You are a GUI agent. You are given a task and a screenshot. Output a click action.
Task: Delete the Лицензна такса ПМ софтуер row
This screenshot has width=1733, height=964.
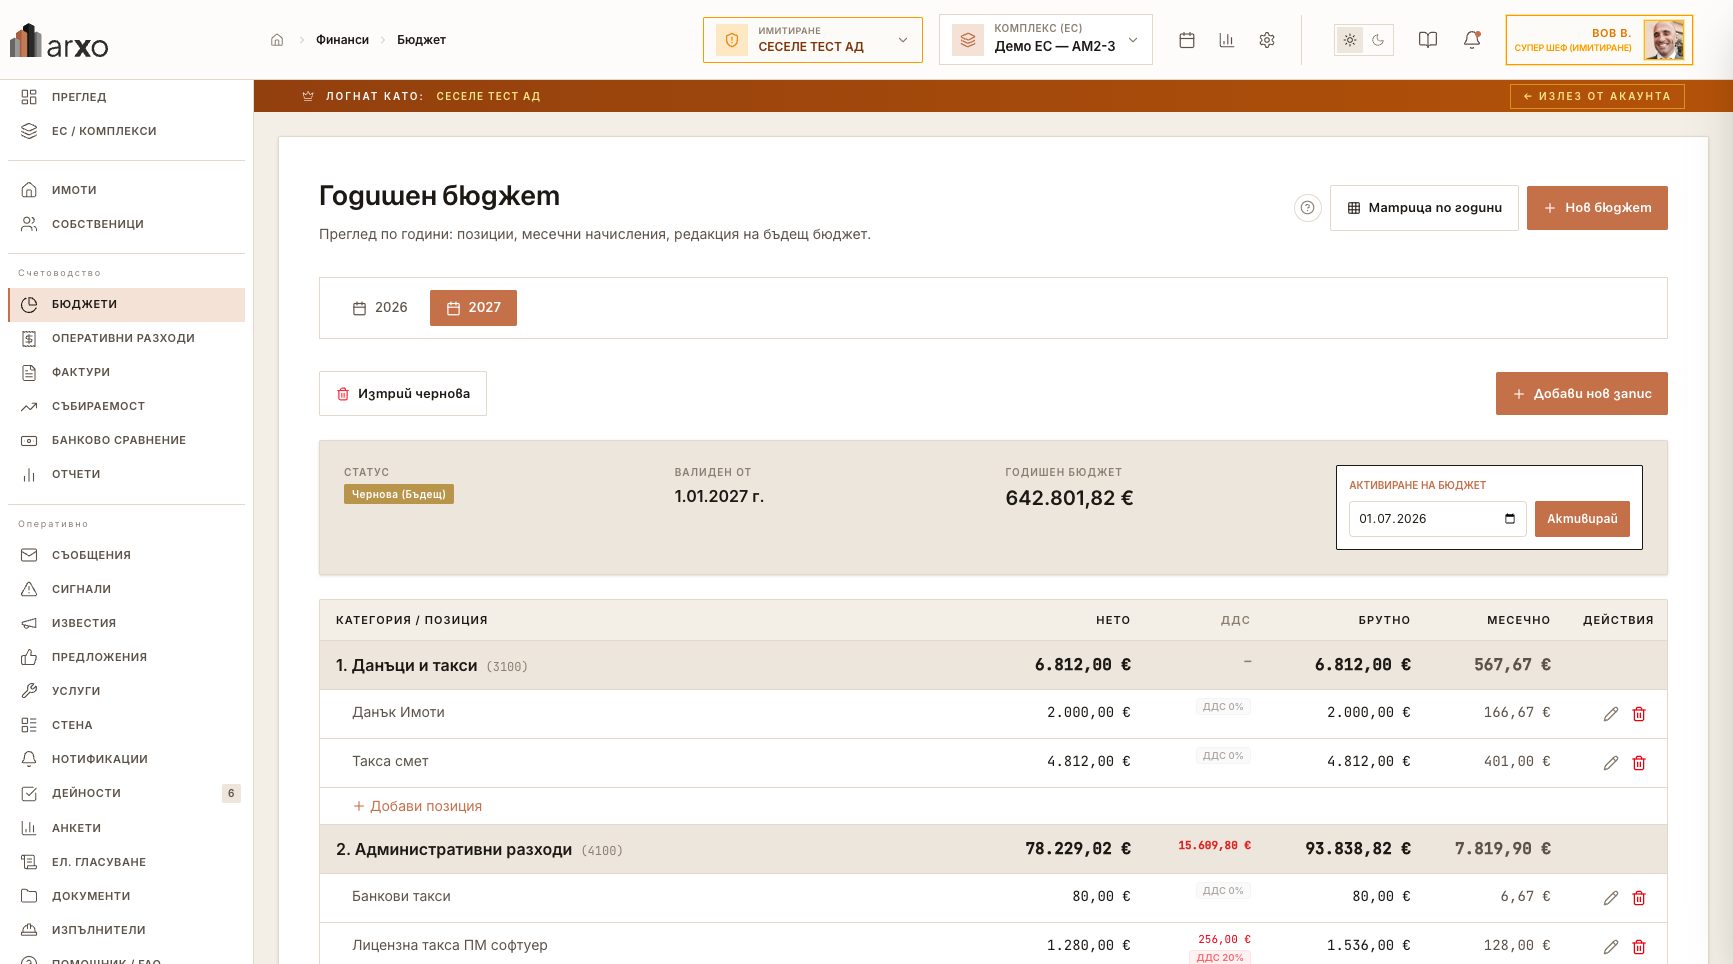pyautogui.click(x=1639, y=947)
